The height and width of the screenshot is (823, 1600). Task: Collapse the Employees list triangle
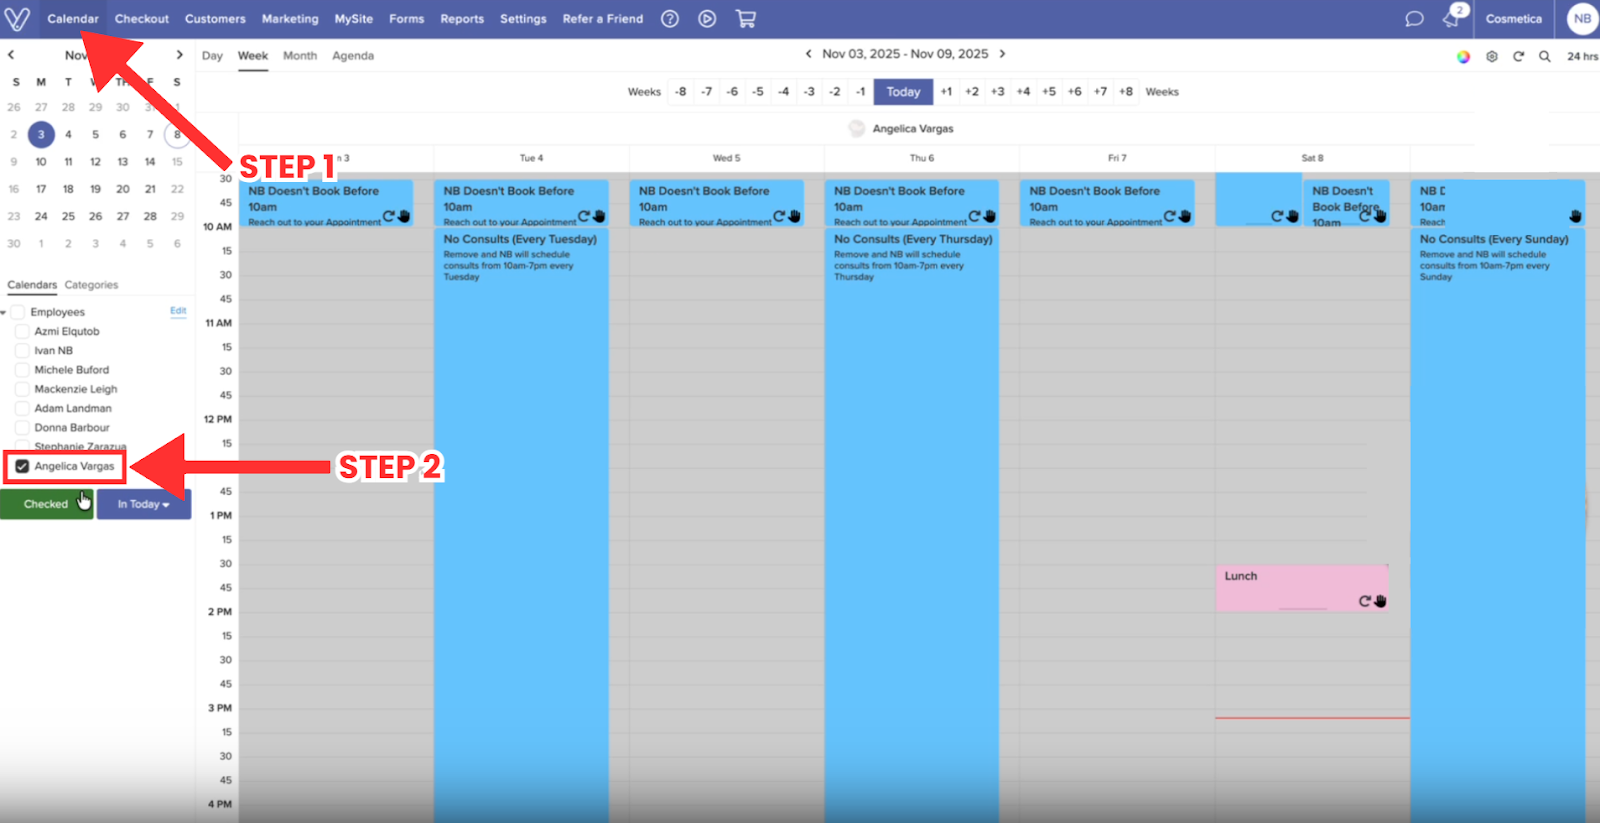[x=4, y=313]
